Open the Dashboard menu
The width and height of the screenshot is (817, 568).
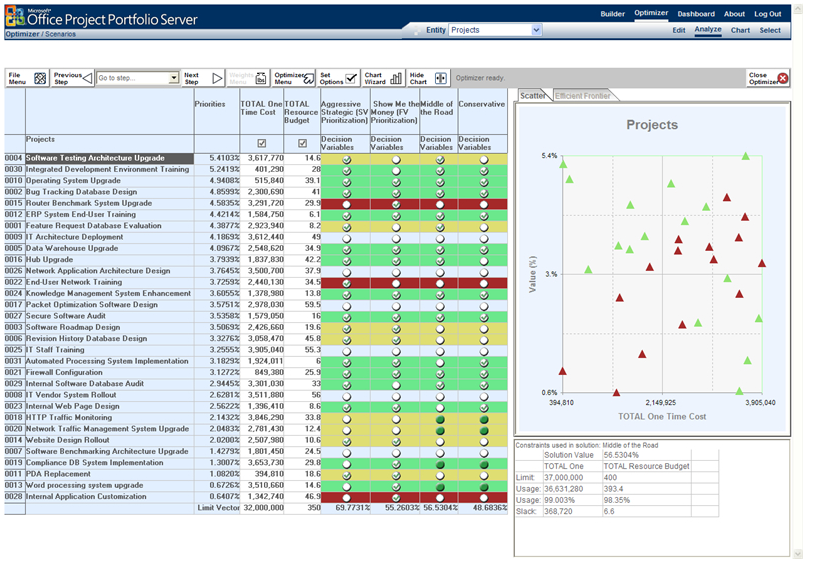tap(696, 14)
